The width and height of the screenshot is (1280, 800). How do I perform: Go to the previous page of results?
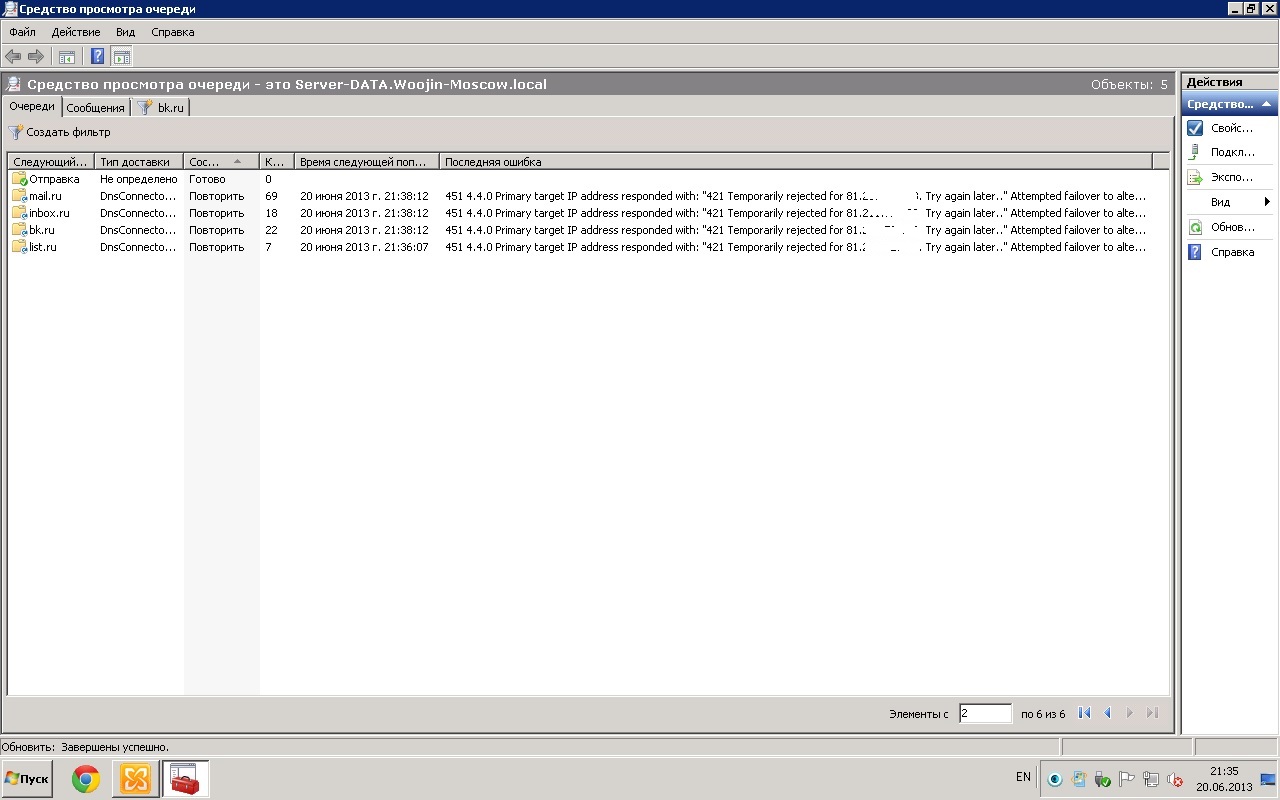click(1107, 713)
